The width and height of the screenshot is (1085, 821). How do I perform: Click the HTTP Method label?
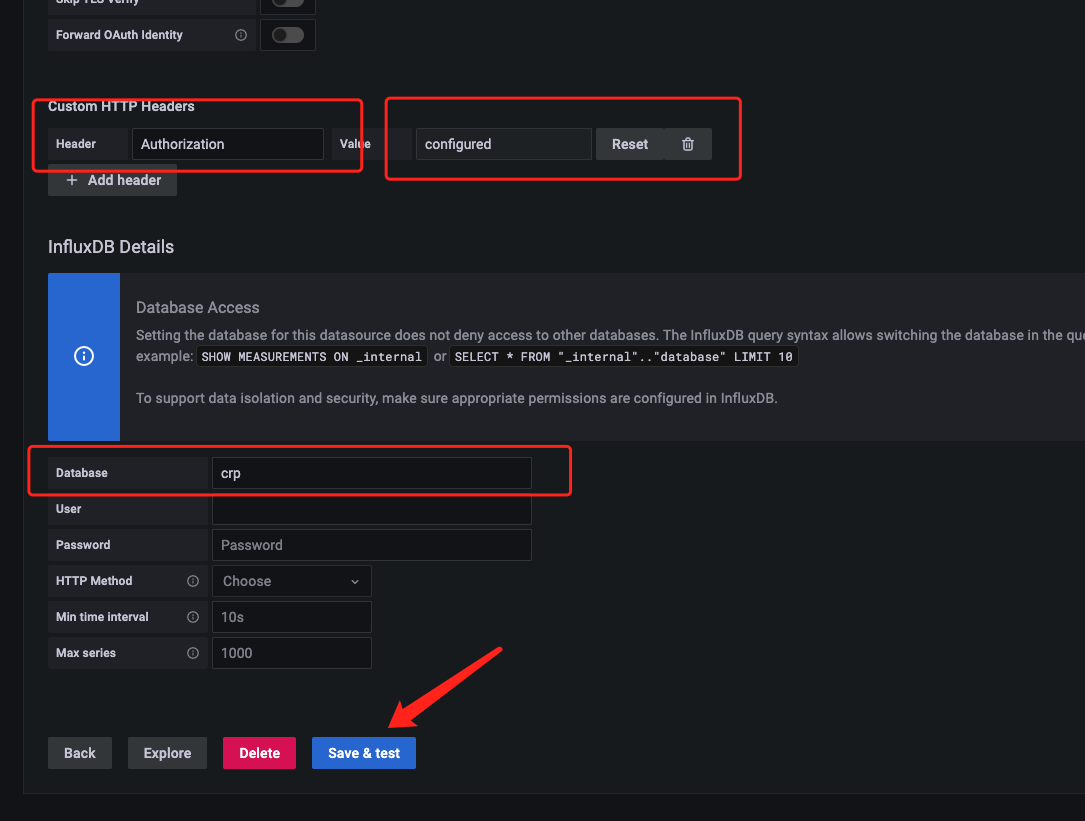[94, 581]
